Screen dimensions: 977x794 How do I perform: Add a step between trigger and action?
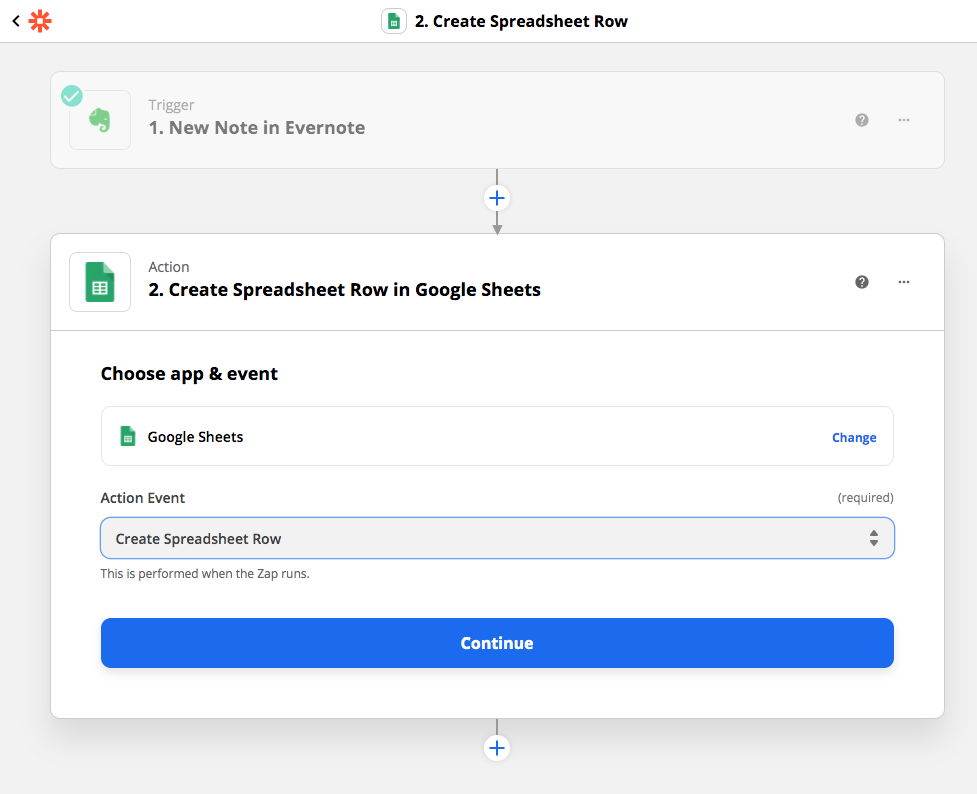pyautogui.click(x=497, y=198)
